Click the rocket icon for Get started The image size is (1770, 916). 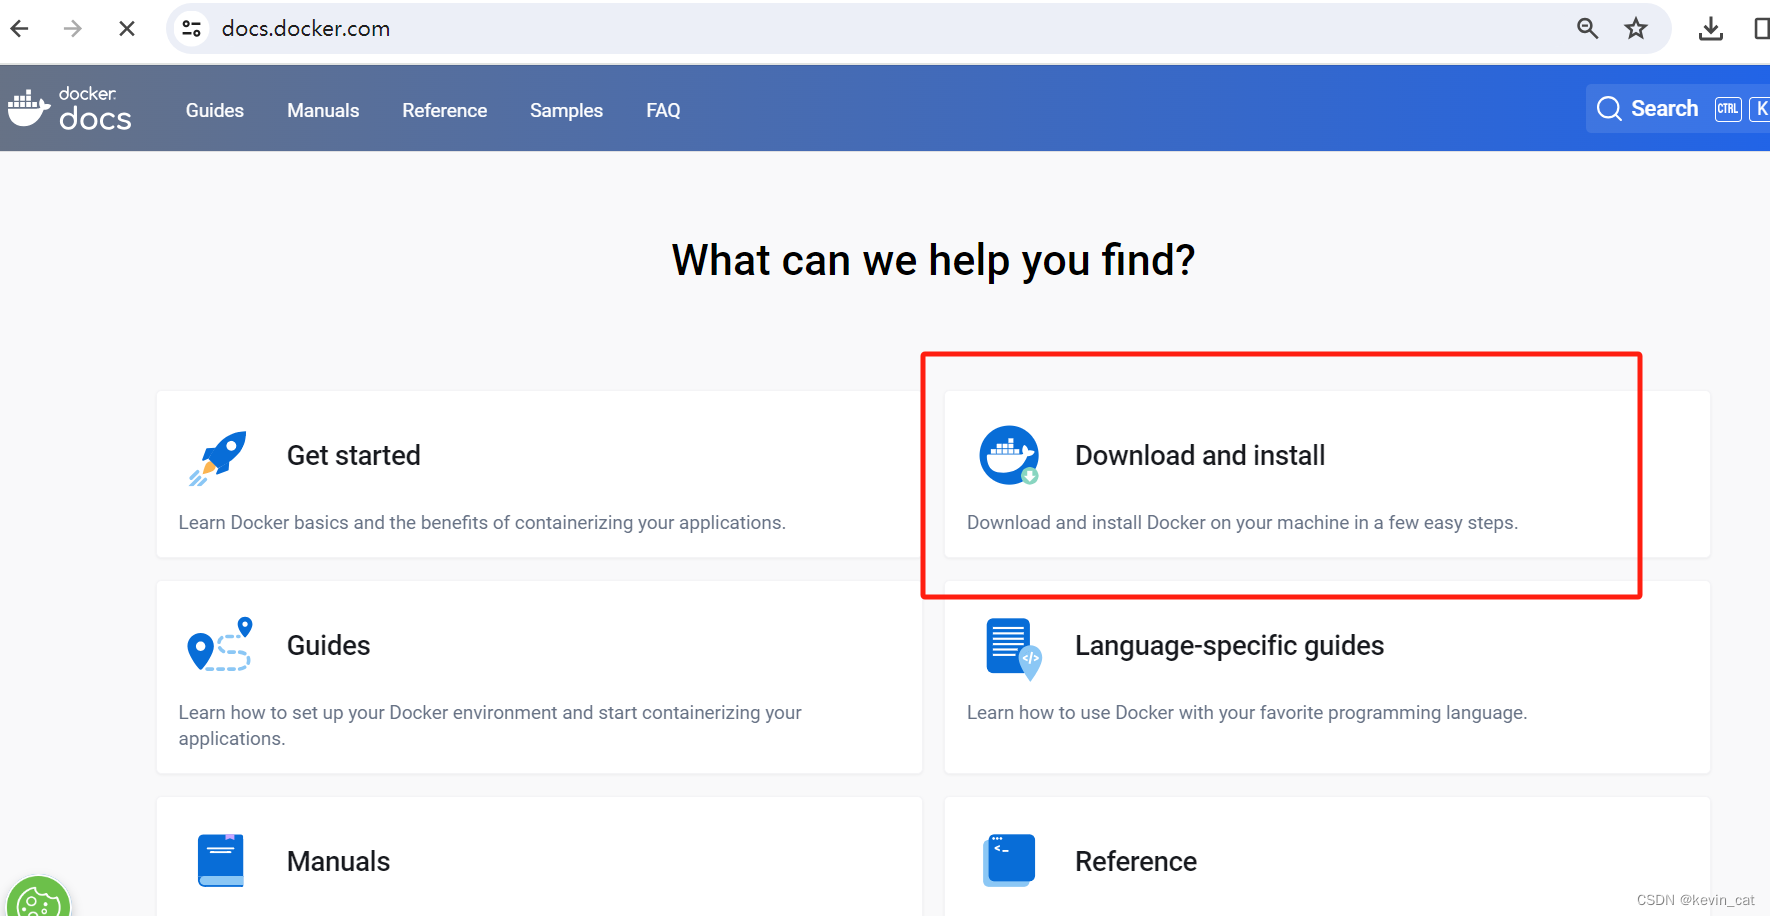point(217,458)
